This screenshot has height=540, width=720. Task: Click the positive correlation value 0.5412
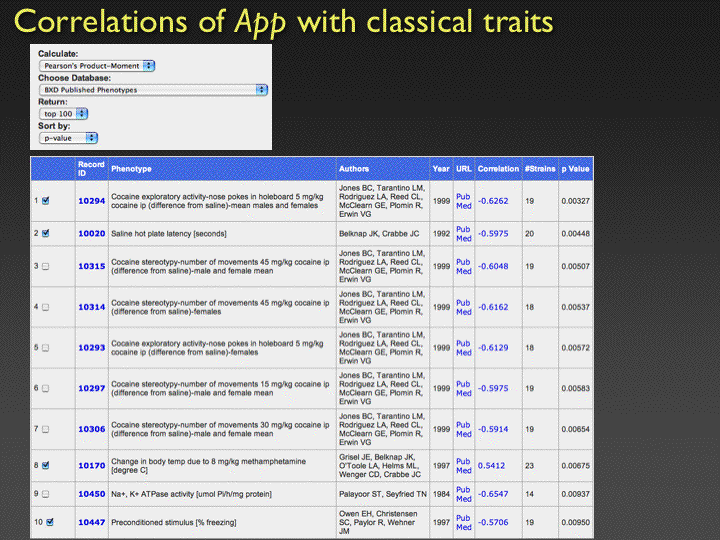(492, 465)
